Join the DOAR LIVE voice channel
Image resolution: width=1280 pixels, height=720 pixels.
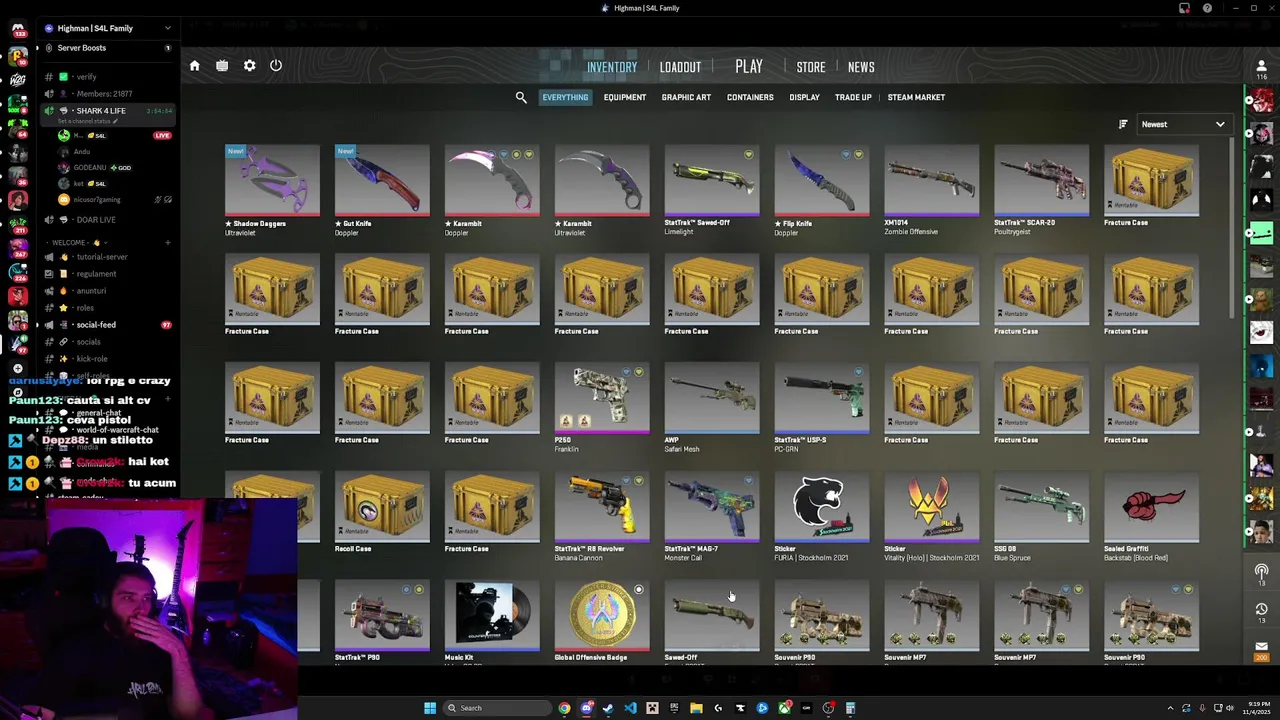click(x=108, y=220)
